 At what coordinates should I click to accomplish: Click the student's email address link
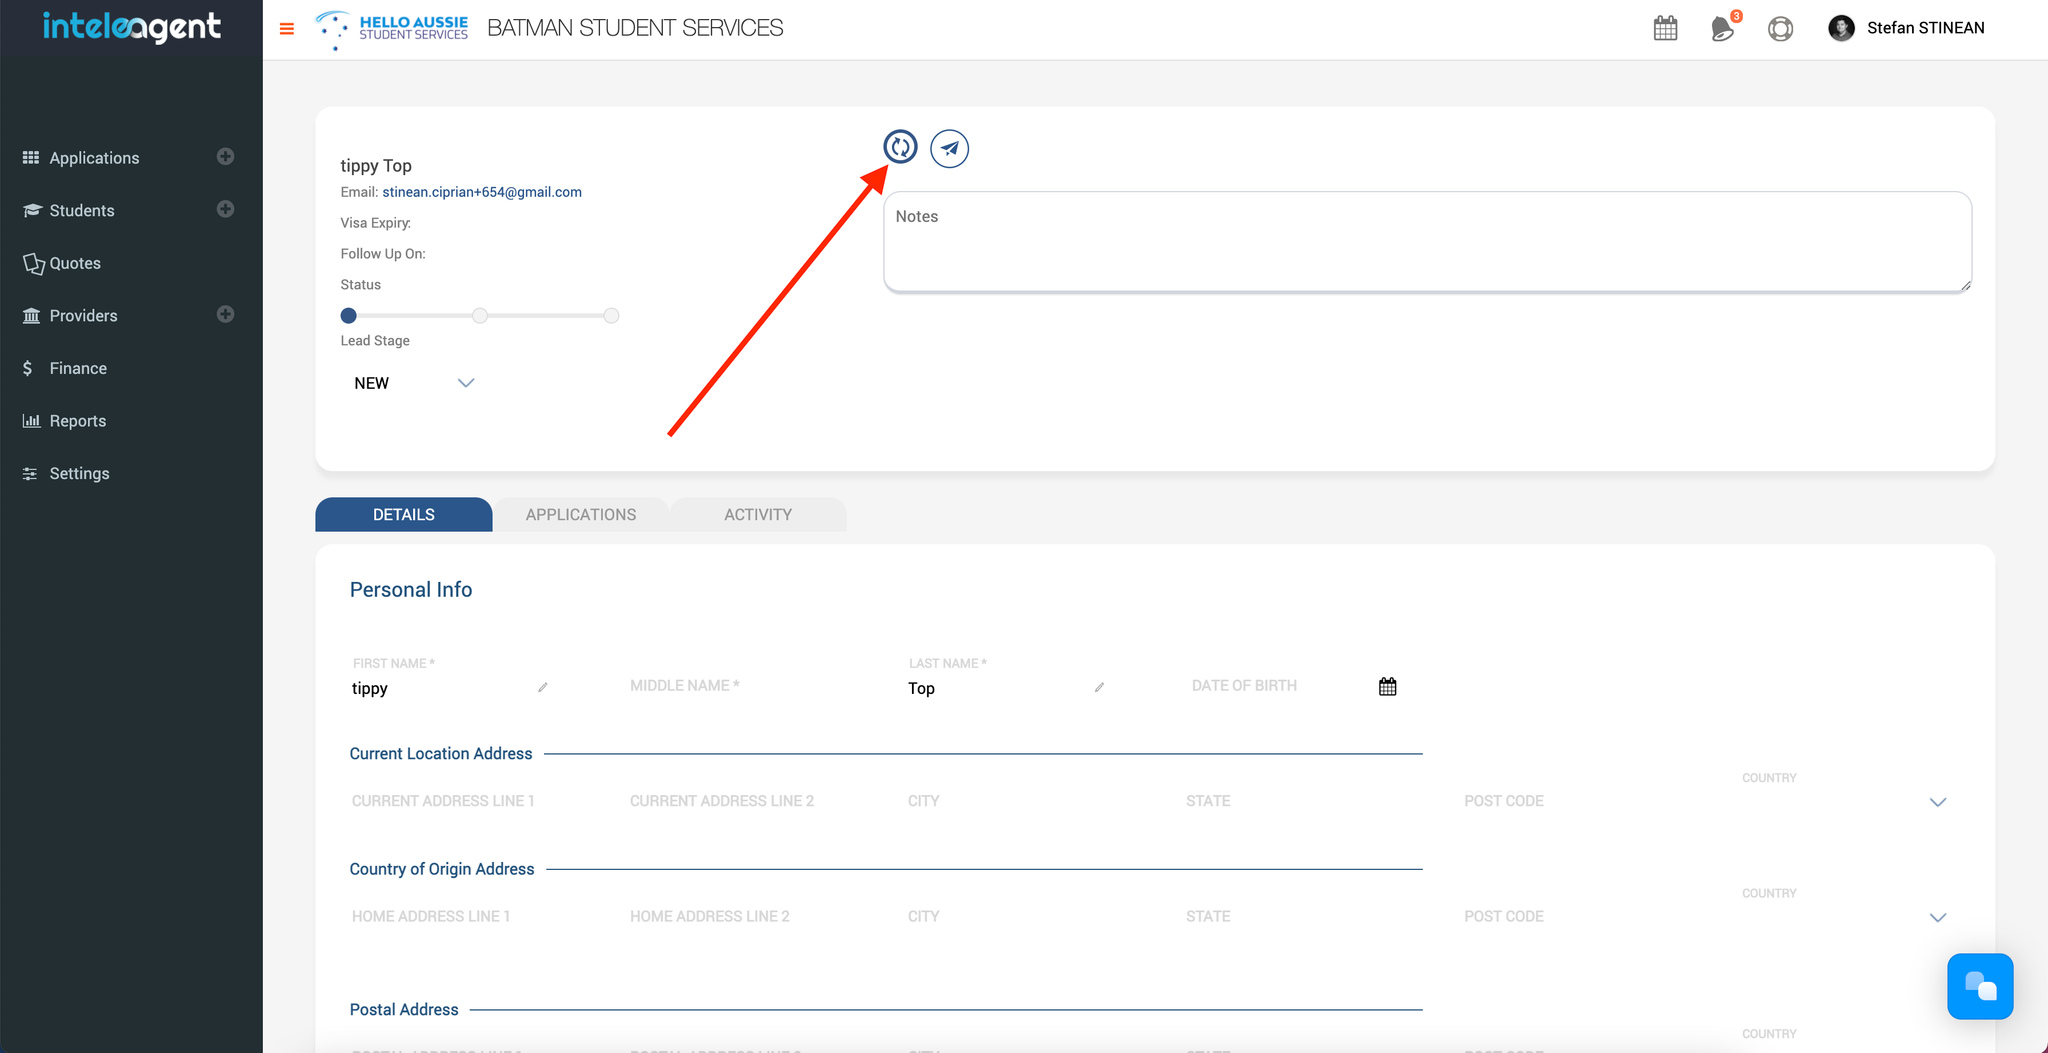[x=481, y=192]
